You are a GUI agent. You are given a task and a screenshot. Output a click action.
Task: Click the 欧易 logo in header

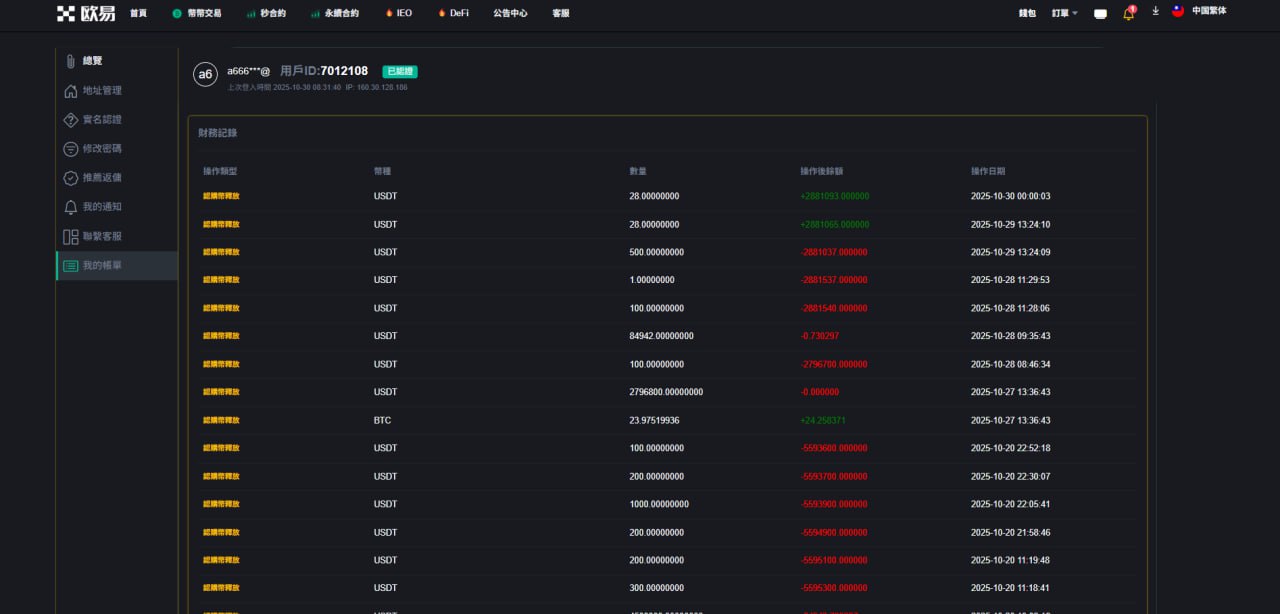(x=85, y=13)
